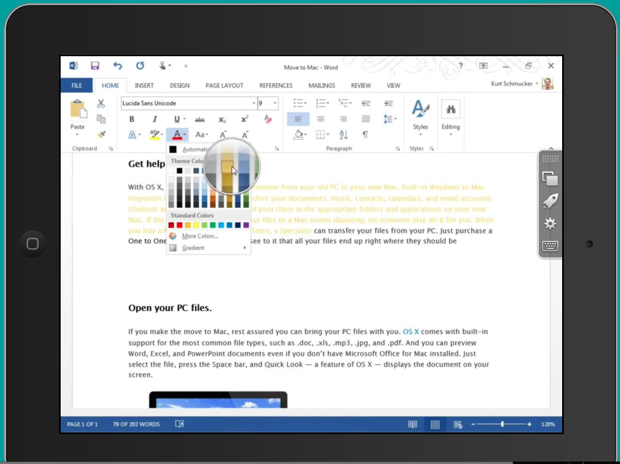This screenshot has height=464, width=620.
Task: Open the rocket launcher sidebar icon
Action: pos(550,201)
